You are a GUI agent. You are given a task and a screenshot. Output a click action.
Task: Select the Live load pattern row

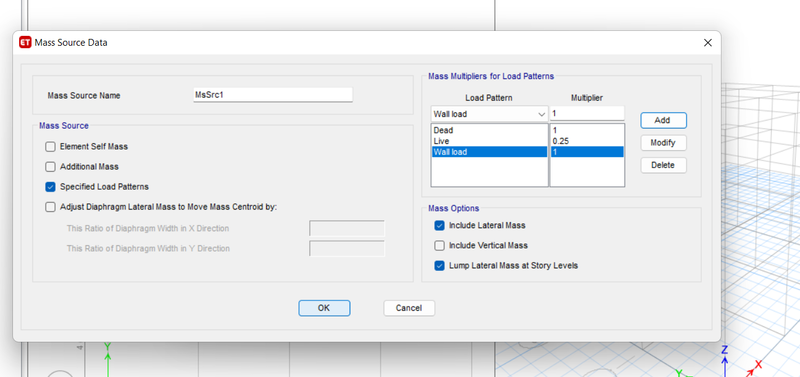tap(489, 141)
